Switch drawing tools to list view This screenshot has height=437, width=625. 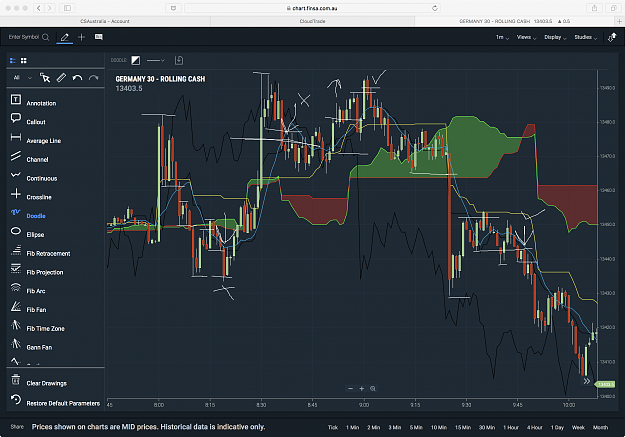[13, 61]
